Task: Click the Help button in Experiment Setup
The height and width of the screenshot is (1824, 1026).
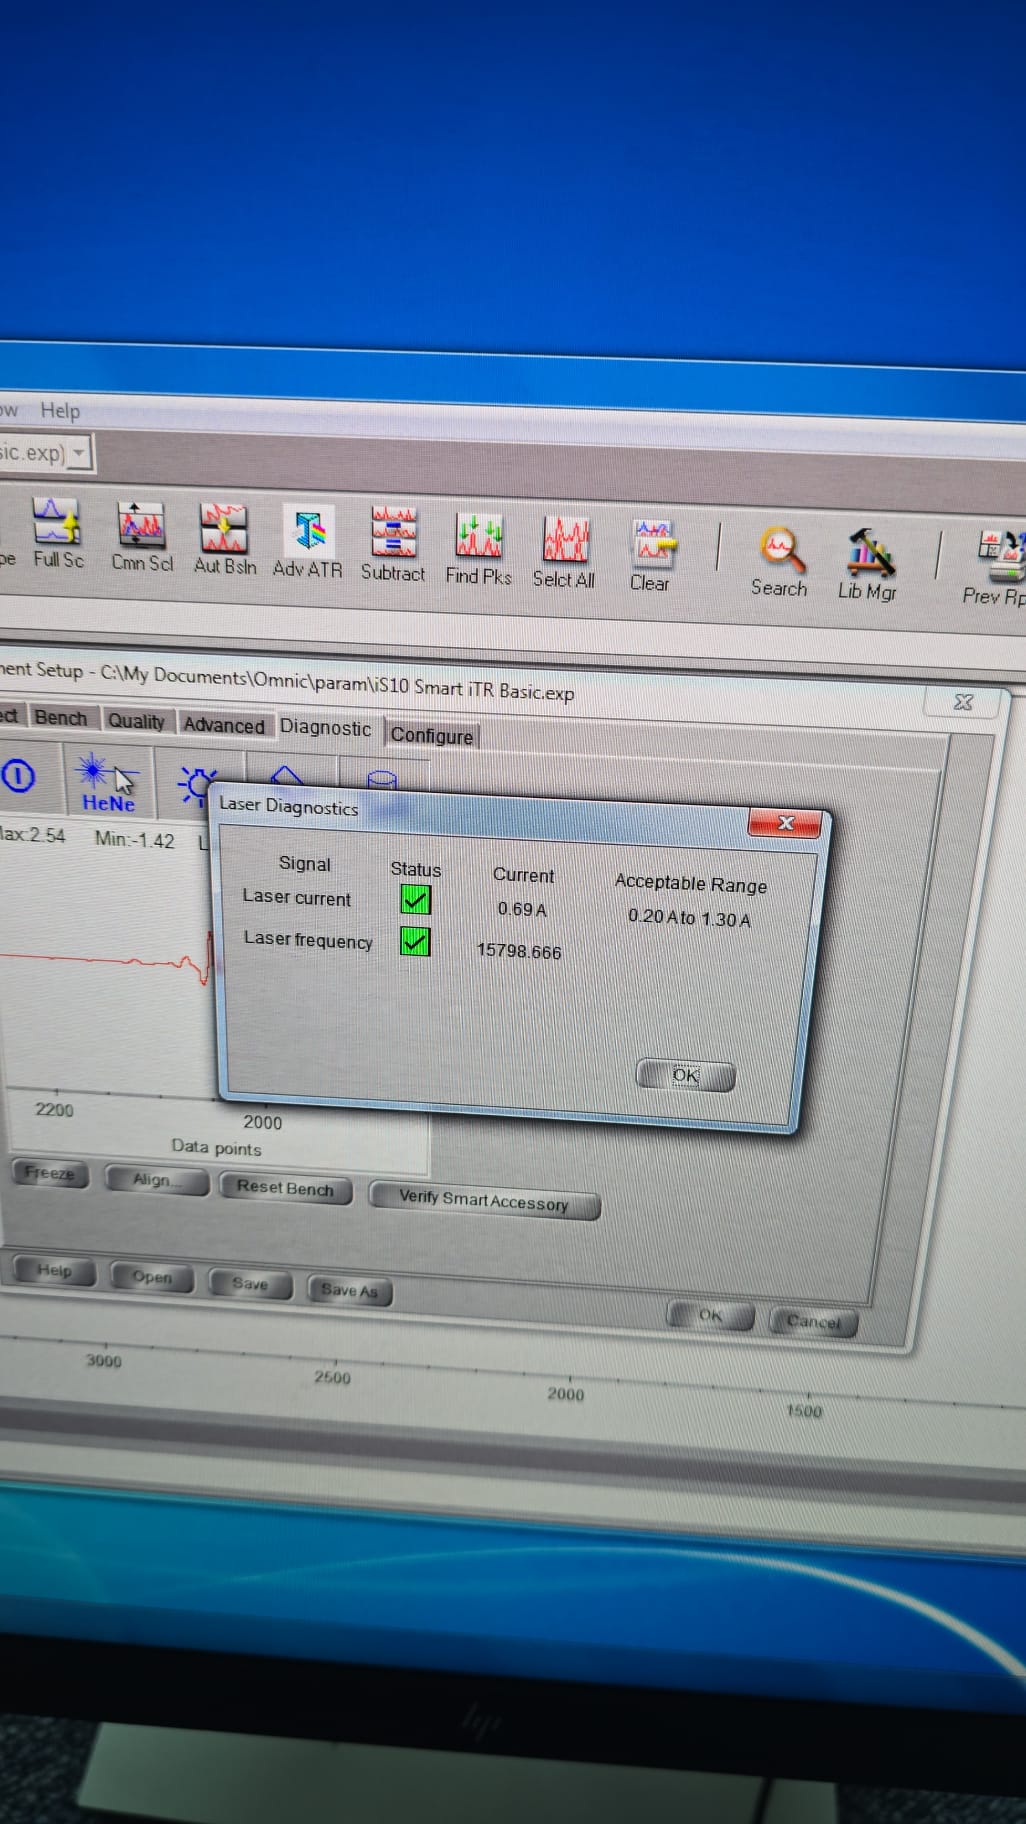Action: (54, 1270)
